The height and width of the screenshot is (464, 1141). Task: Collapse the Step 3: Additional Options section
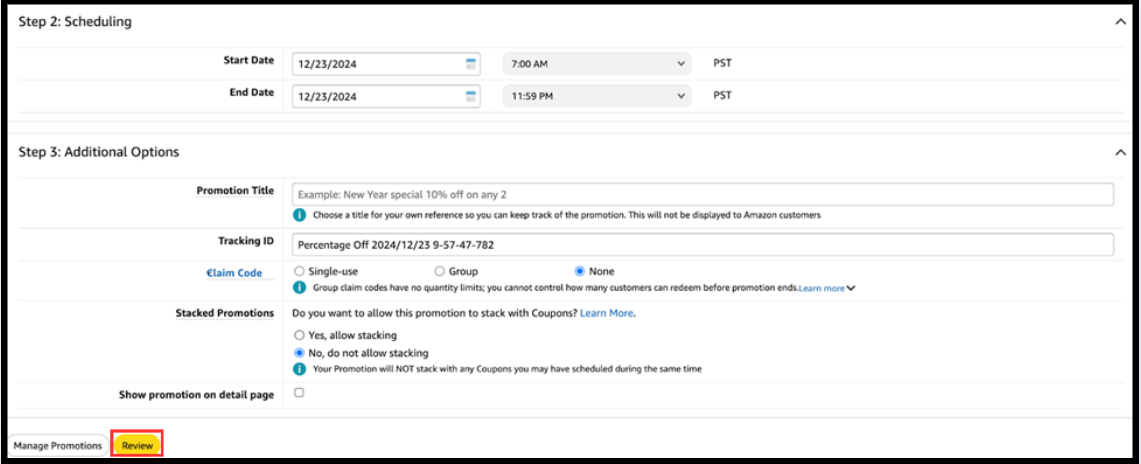(x=1120, y=152)
